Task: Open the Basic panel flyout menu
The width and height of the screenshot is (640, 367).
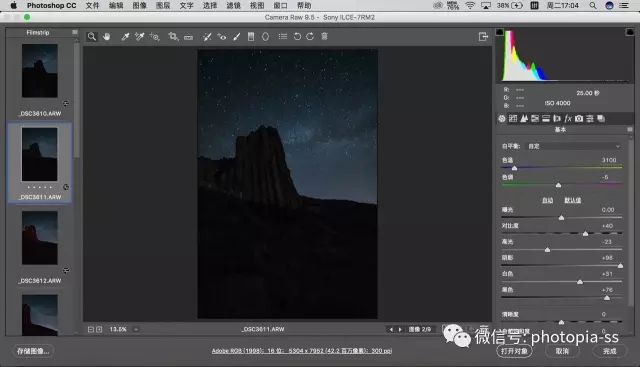Action: [630, 130]
